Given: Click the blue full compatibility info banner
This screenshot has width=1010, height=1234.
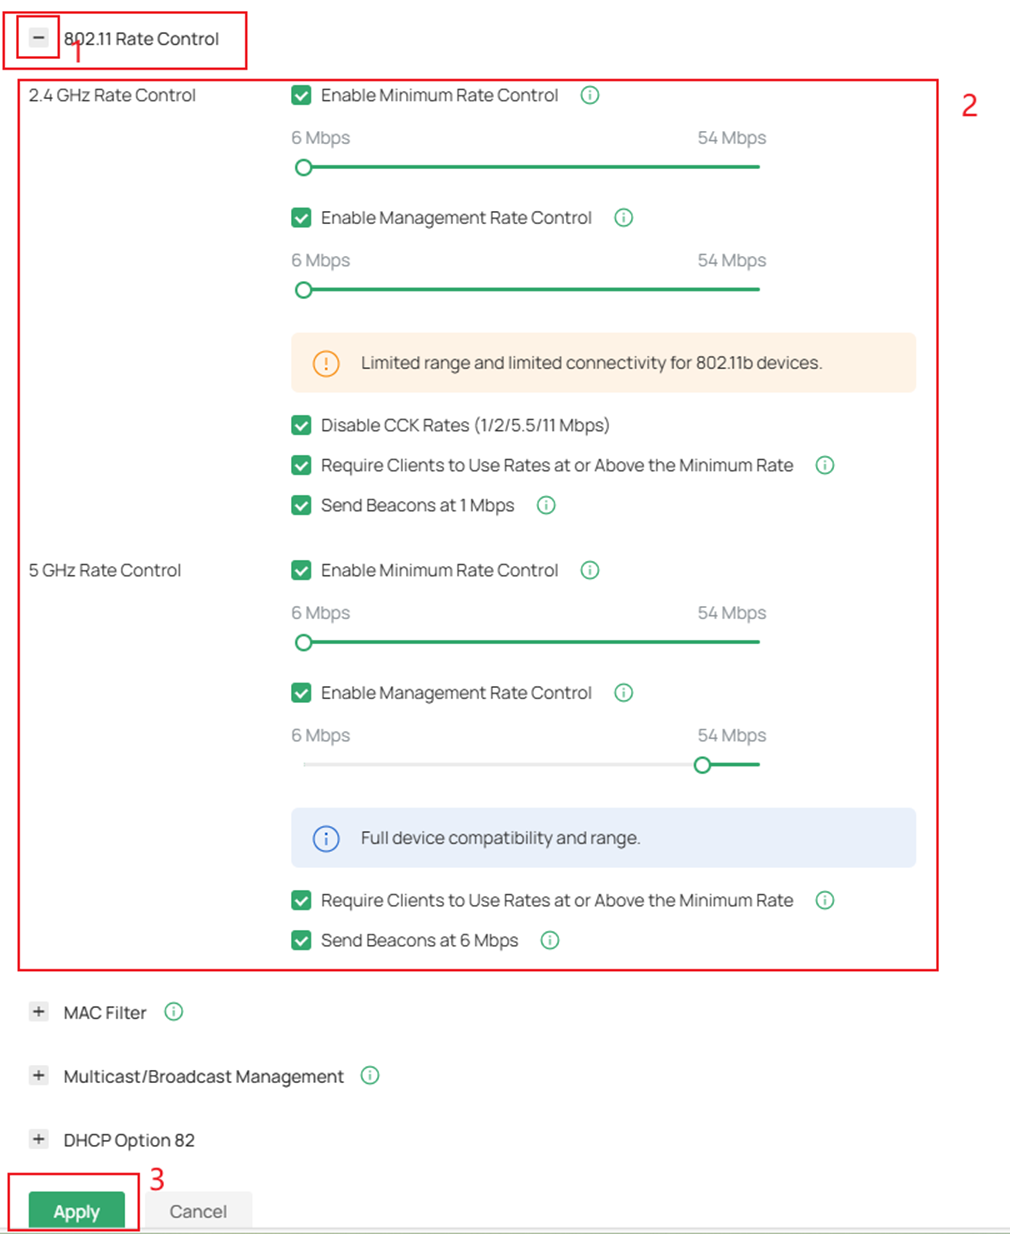Looking at the screenshot, I should click(x=603, y=837).
